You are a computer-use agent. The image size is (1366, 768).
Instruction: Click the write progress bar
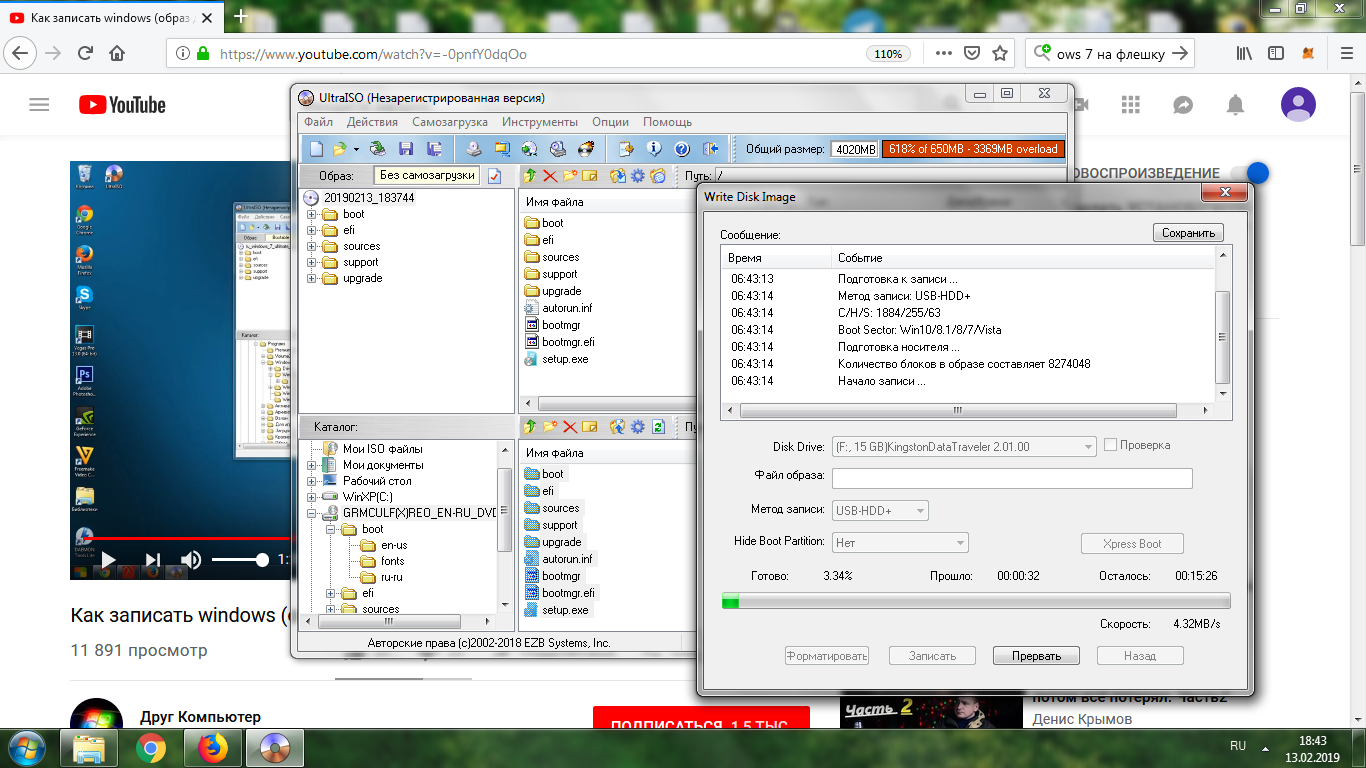tap(976, 601)
